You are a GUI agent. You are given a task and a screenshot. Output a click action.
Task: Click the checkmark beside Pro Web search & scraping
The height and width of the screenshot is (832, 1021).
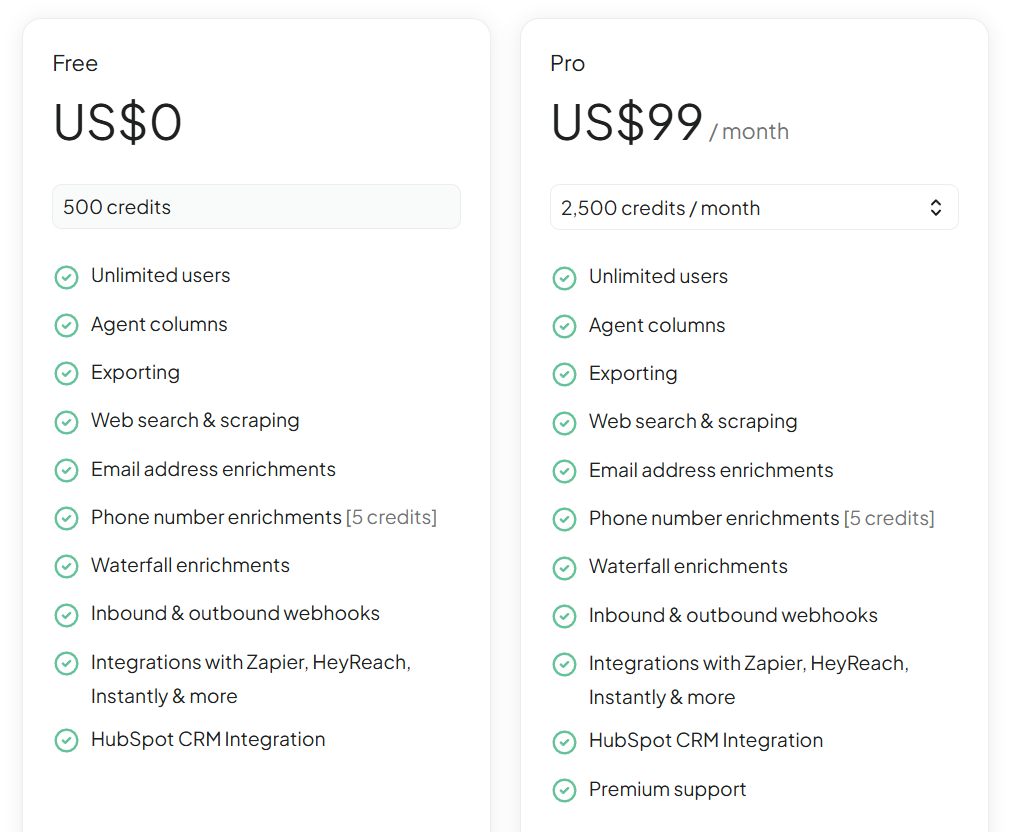(x=564, y=422)
